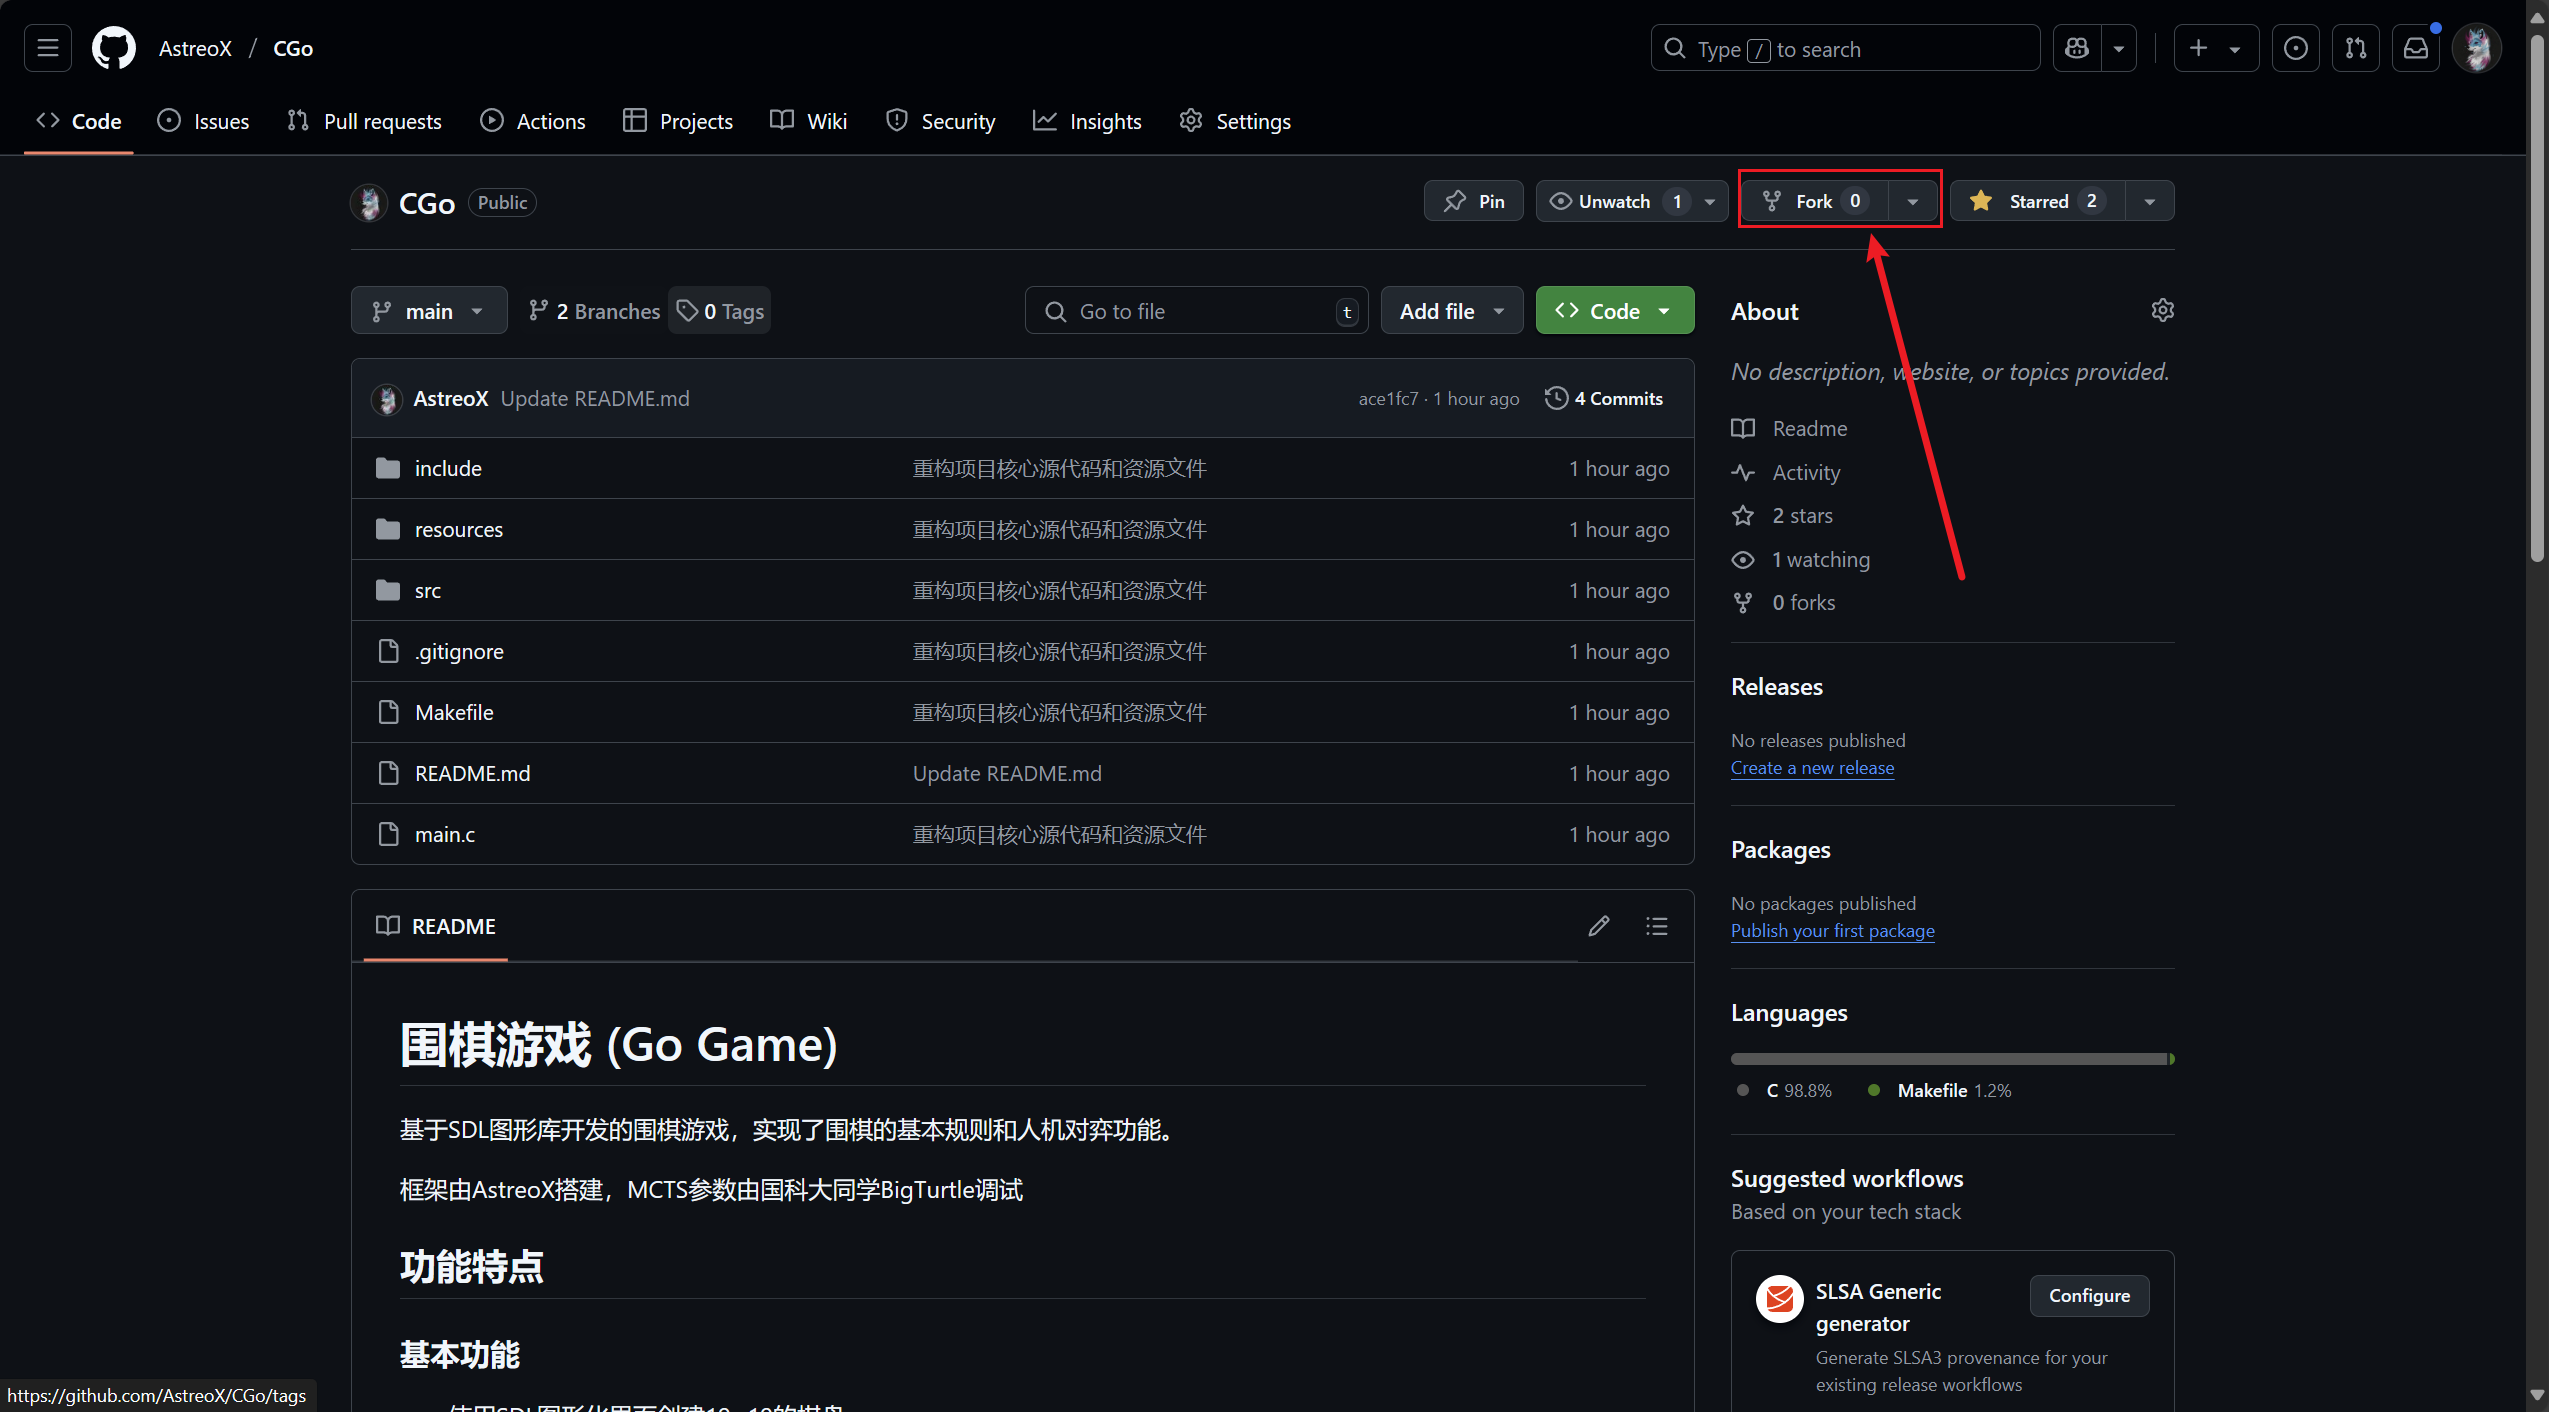Screen dimensions: 2549x1412
Task: Open the Fork options dropdown arrow
Action: 1912,201
